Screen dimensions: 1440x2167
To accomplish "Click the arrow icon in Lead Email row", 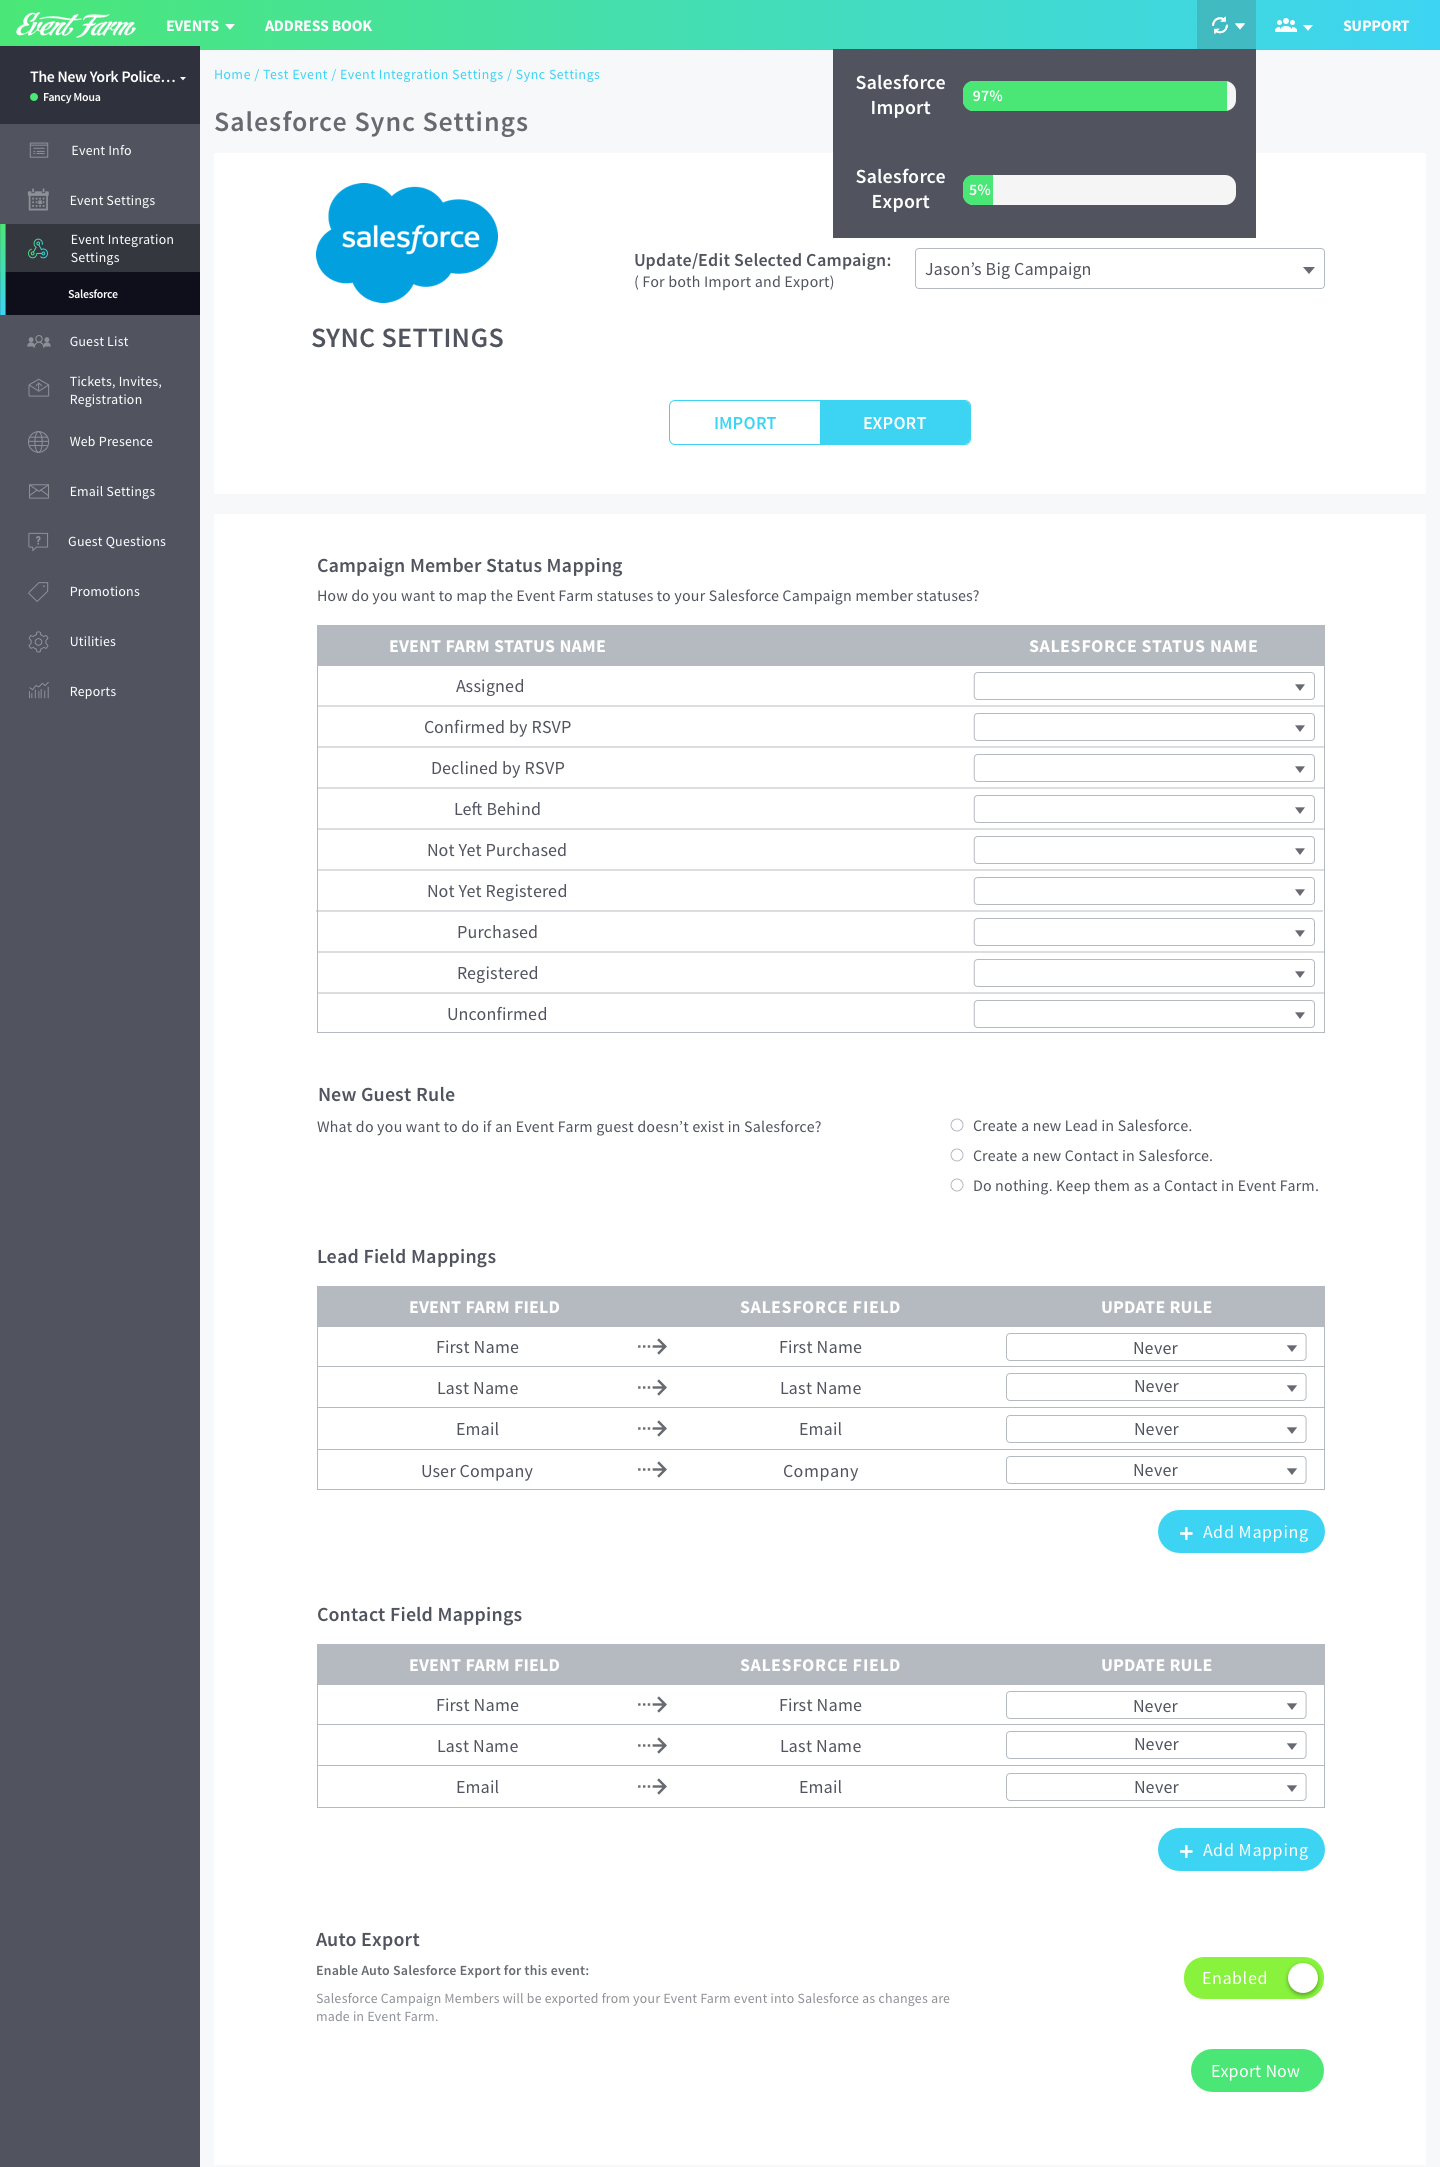I will [x=652, y=1429].
